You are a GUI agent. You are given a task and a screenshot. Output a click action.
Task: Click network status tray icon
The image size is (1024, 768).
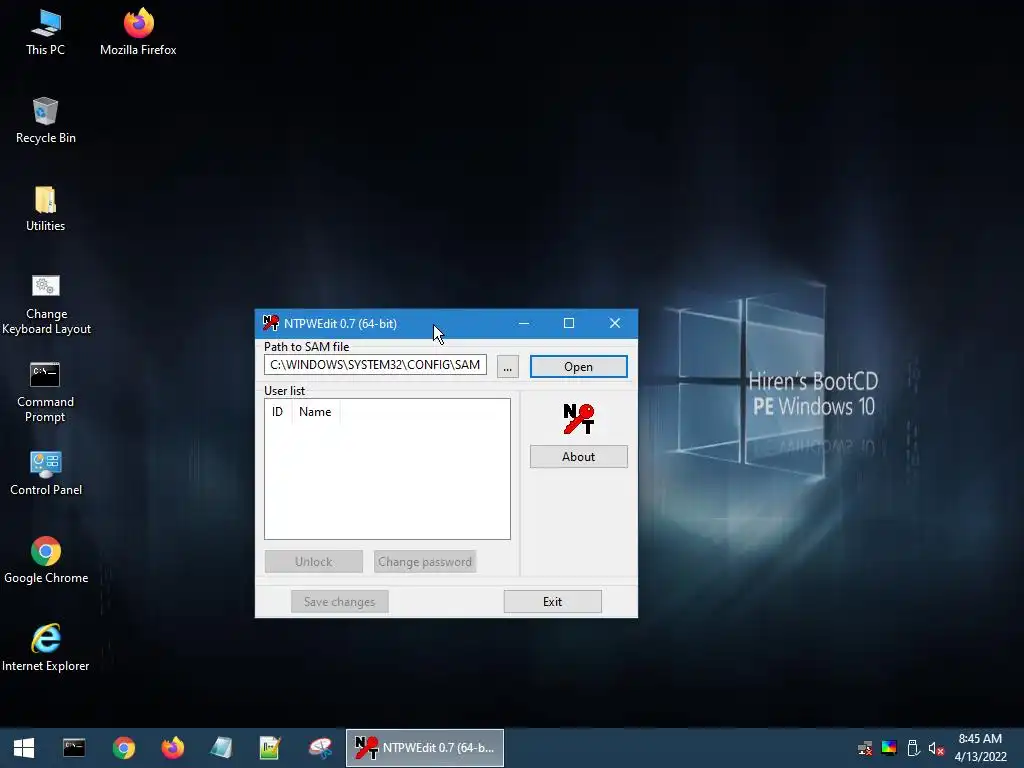(x=865, y=748)
